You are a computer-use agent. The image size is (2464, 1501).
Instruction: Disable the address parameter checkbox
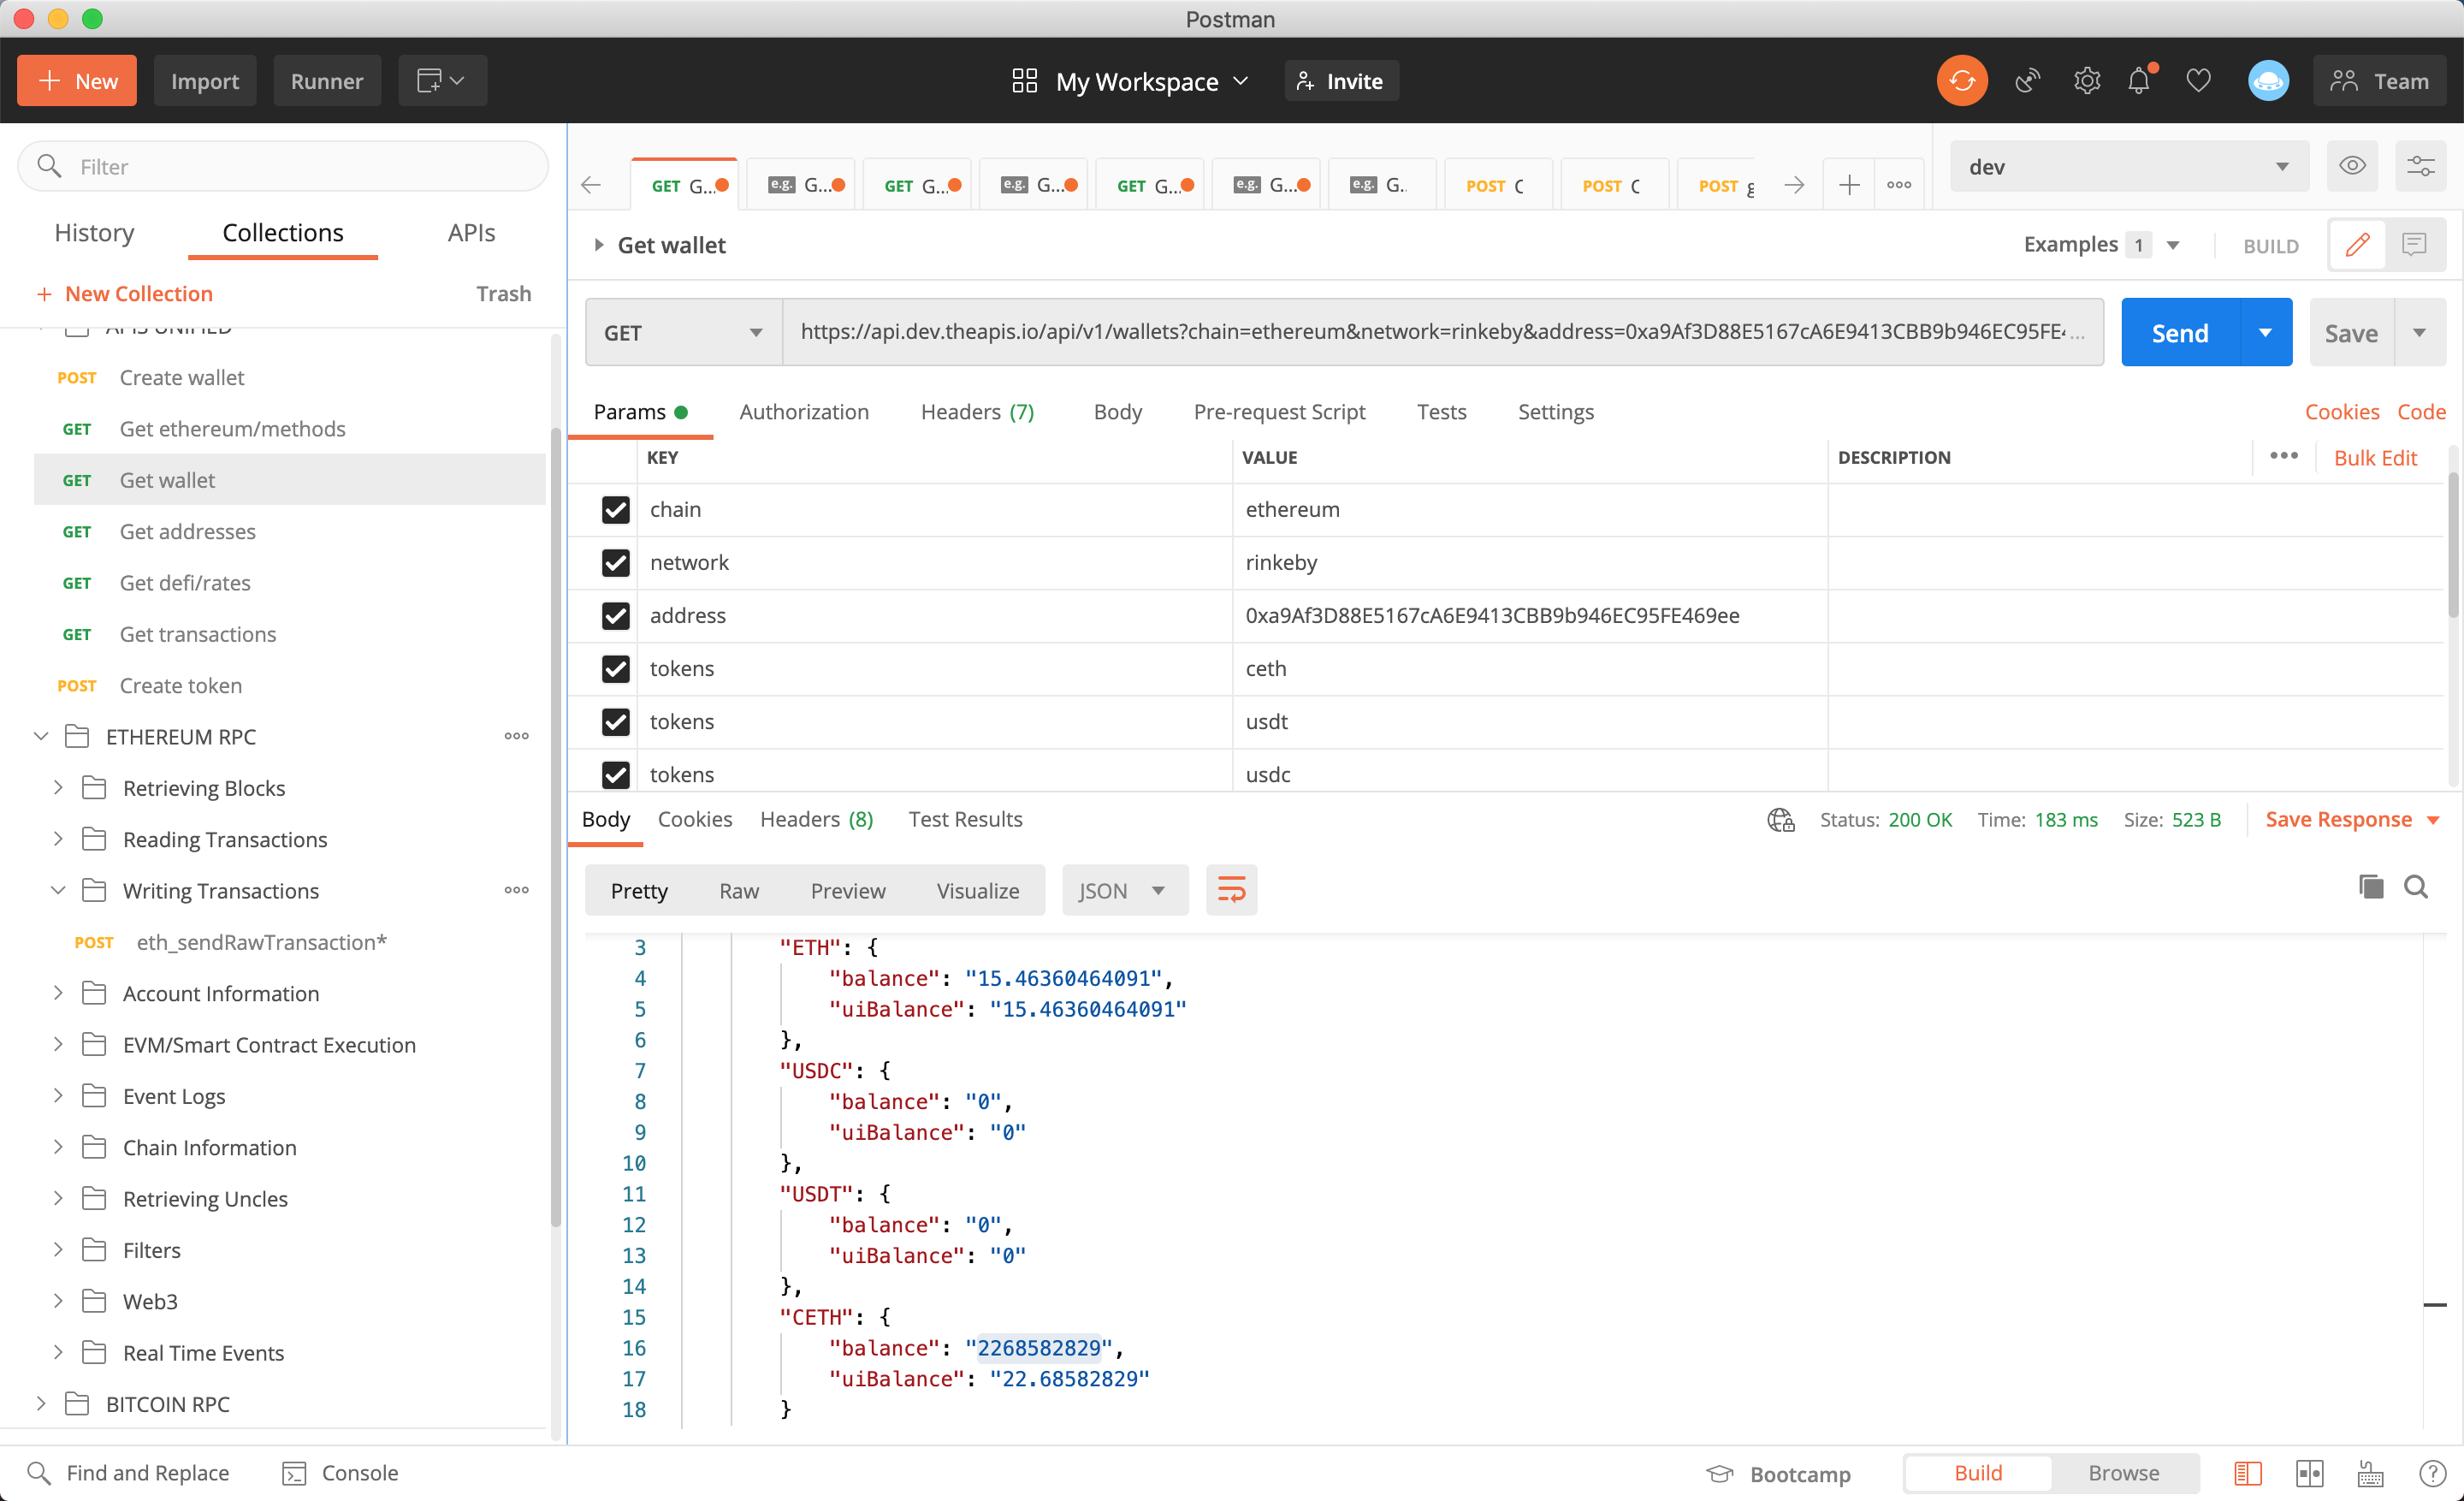coord(615,616)
